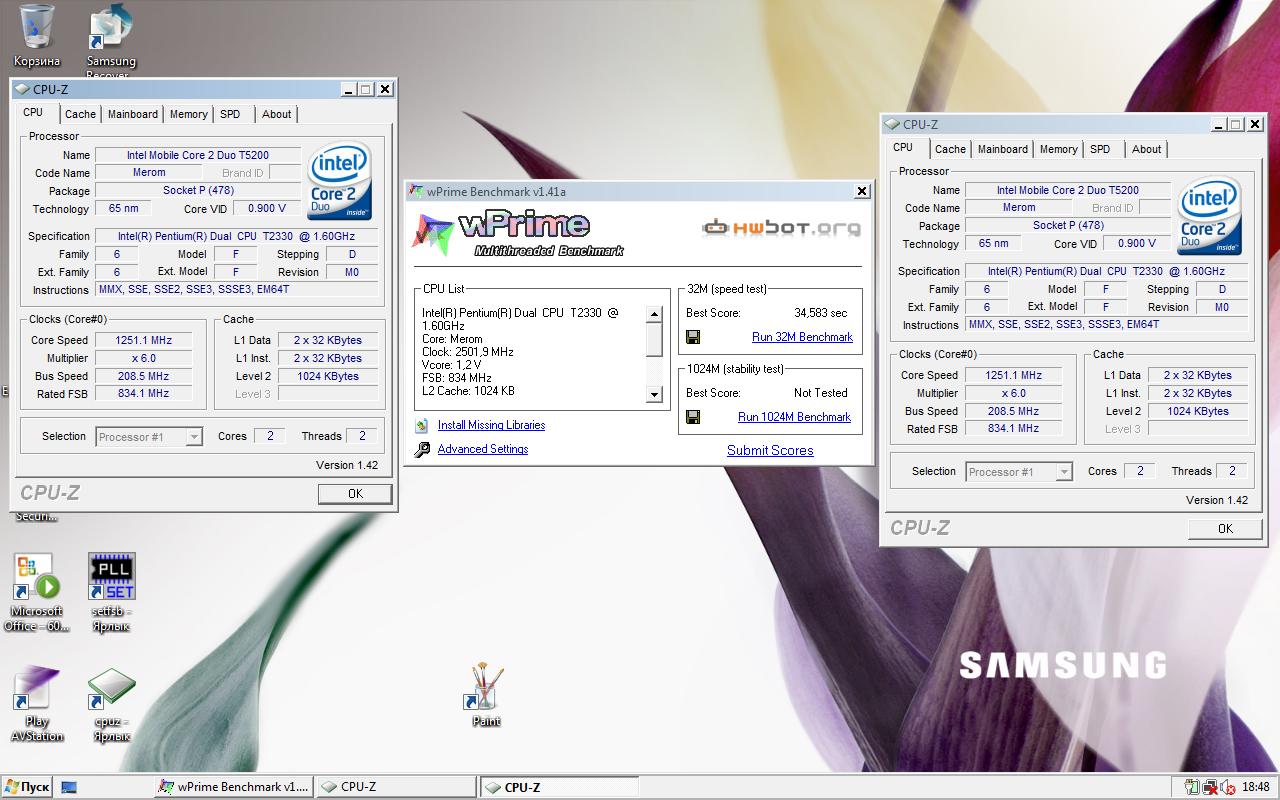The width and height of the screenshot is (1280, 800).
Task: Click save icon next to 32M best score
Action: click(693, 337)
